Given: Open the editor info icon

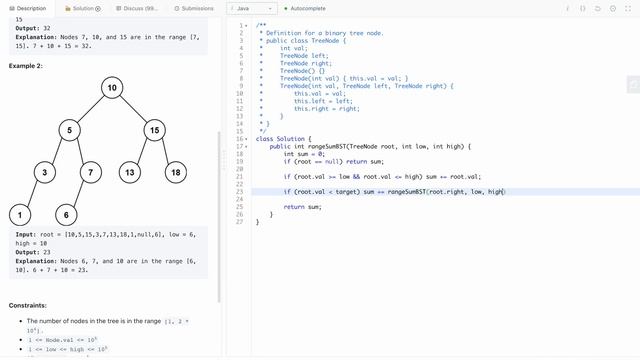Looking at the screenshot, I should click(x=567, y=8).
